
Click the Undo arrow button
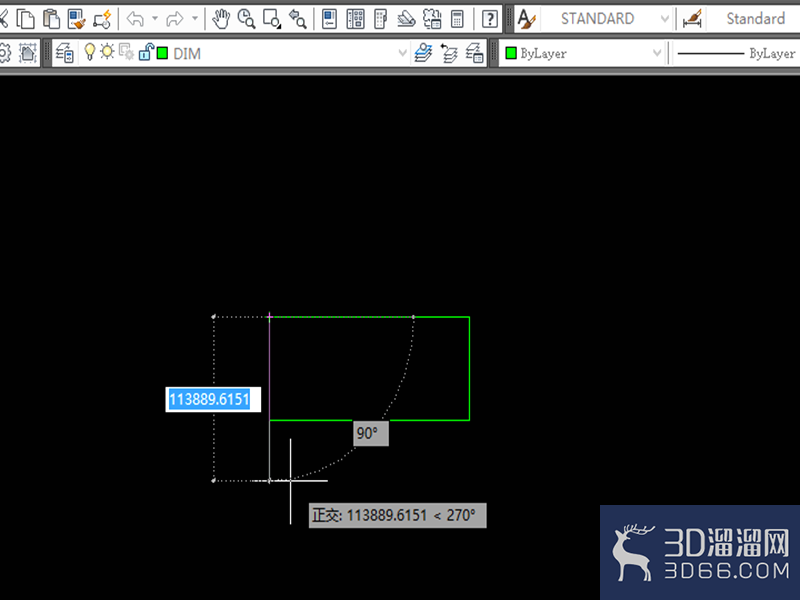(136, 19)
